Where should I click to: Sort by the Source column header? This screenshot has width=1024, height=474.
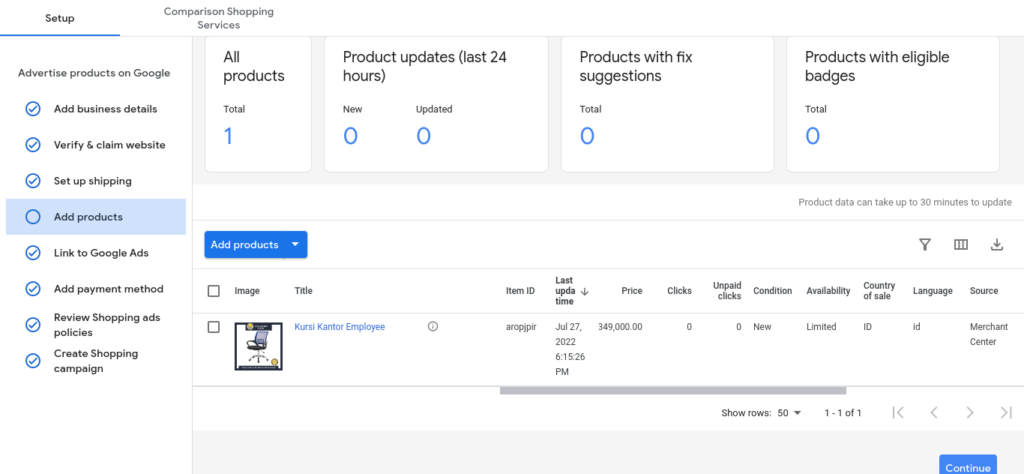coord(984,291)
